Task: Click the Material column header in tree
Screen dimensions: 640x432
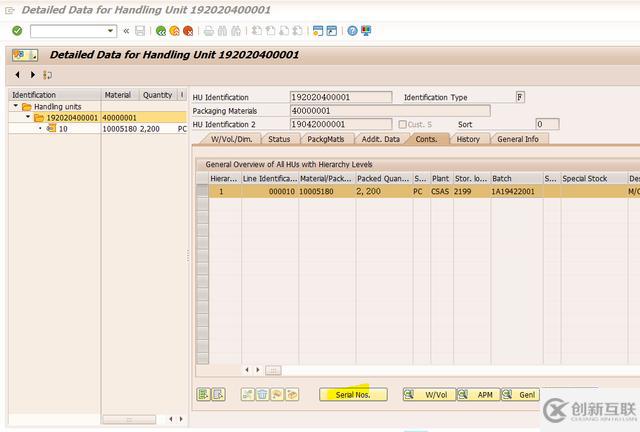Action: [x=120, y=95]
